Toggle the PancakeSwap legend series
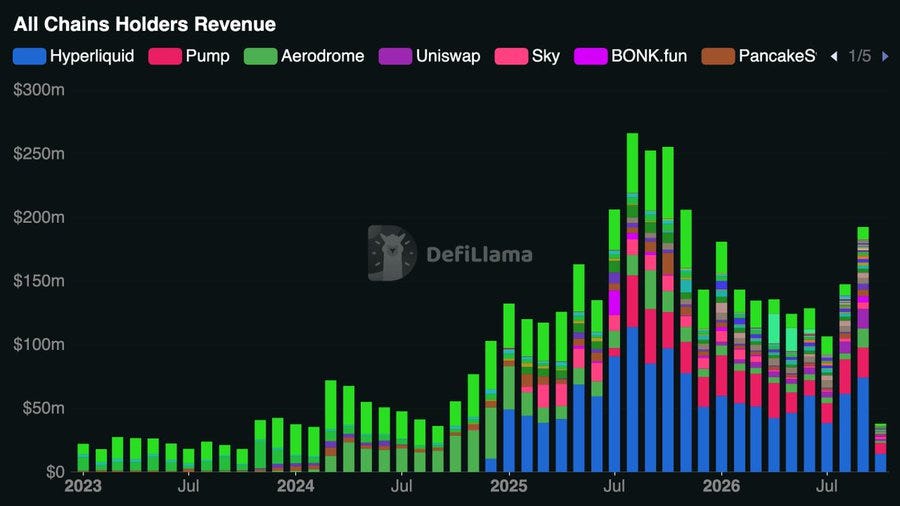The width and height of the screenshot is (900, 506). [x=759, y=56]
